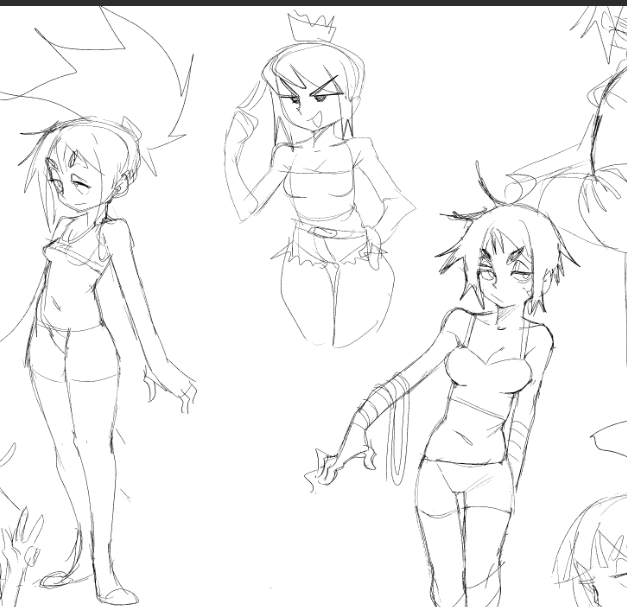Click the crown sketch above the center character
Screen dimensions: 627x607
pos(312,26)
